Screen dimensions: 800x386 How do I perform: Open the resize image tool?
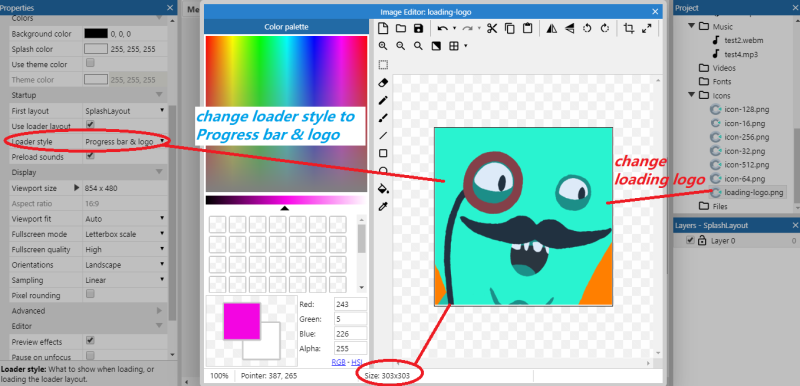point(647,29)
